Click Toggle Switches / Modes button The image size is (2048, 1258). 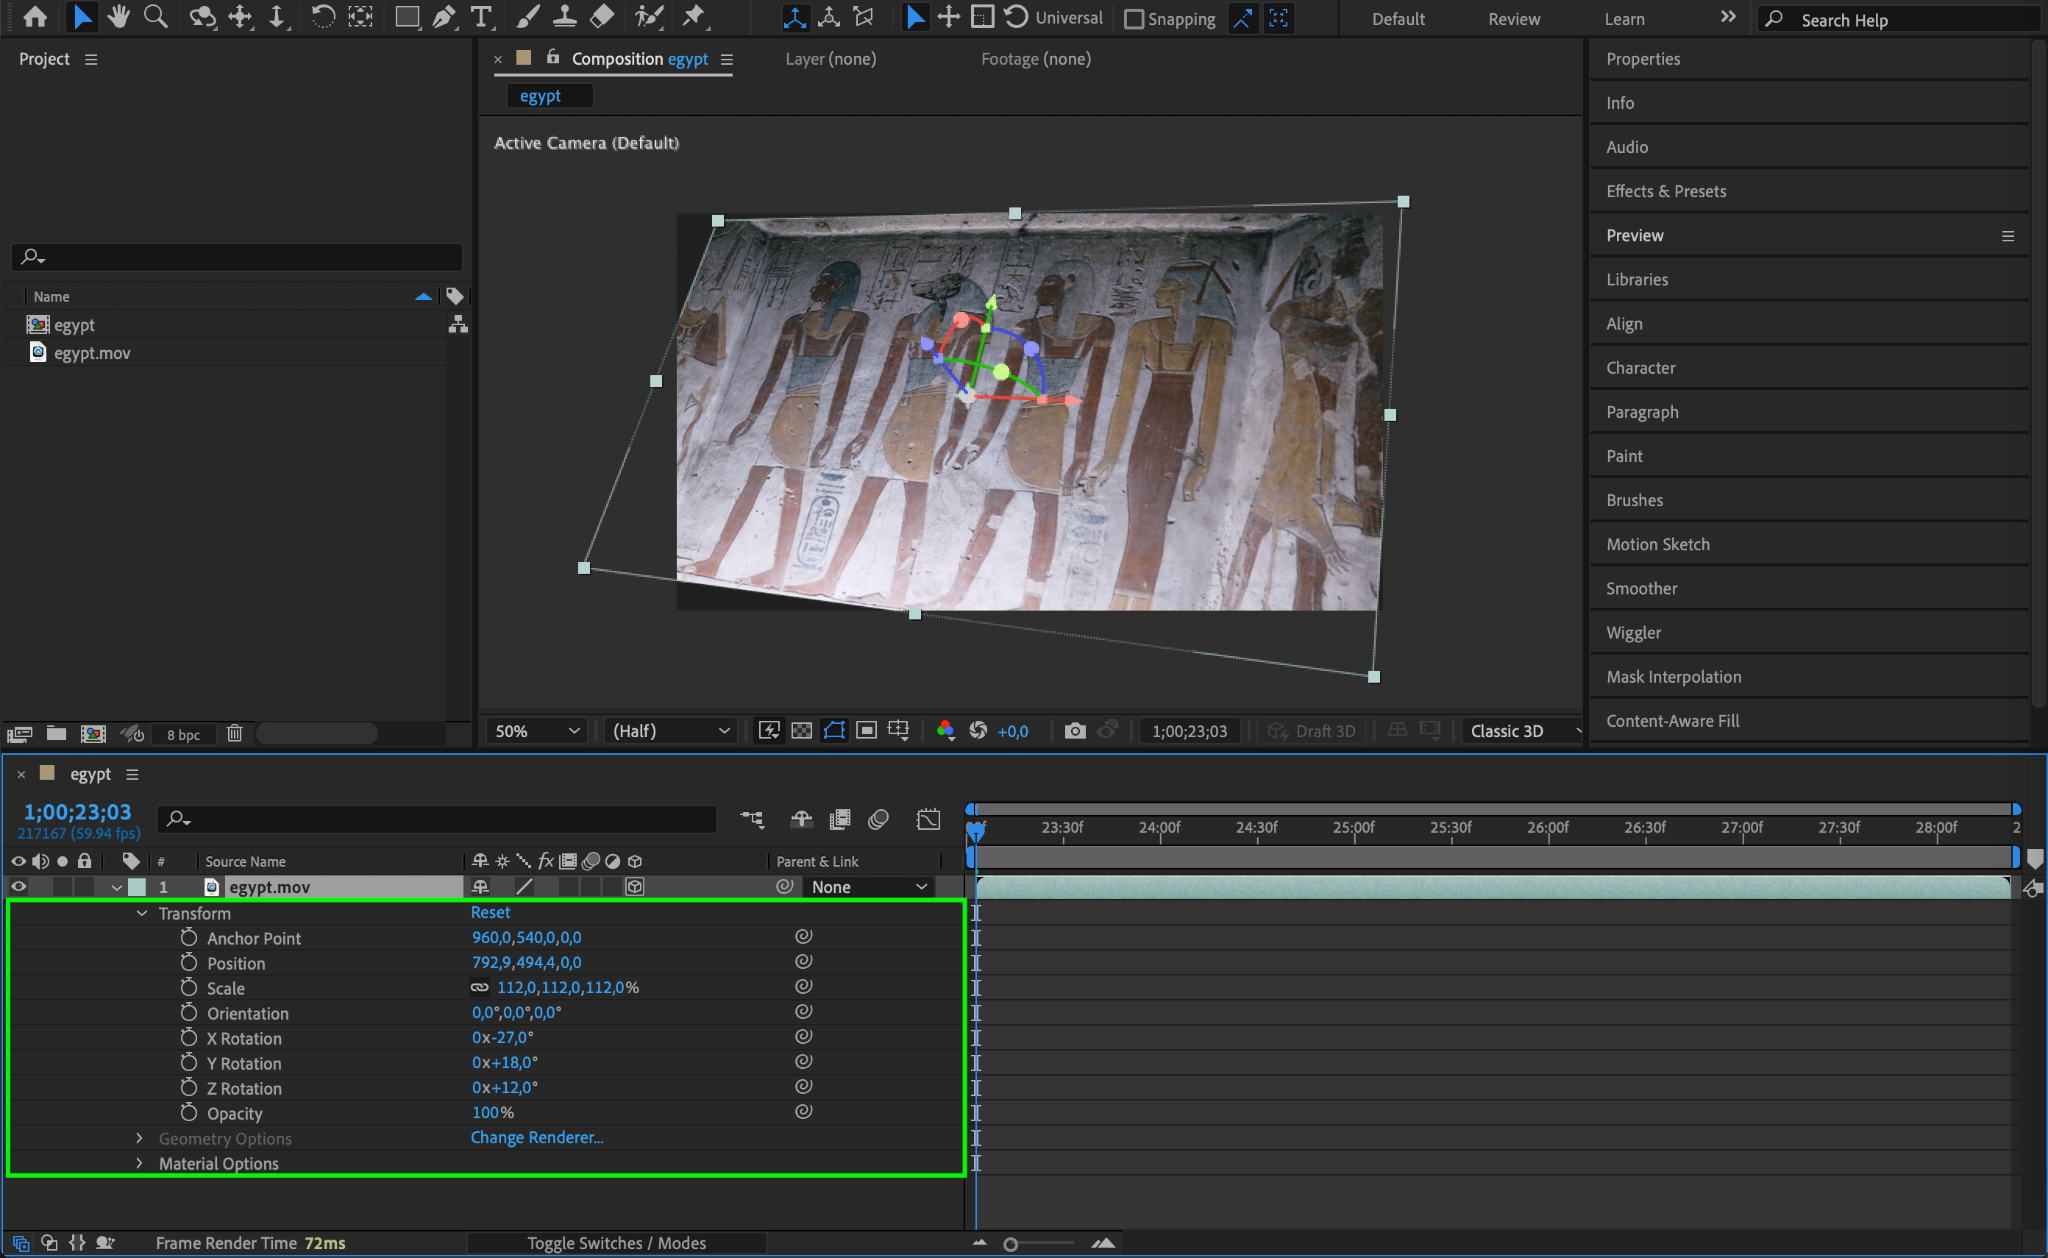coord(616,1243)
